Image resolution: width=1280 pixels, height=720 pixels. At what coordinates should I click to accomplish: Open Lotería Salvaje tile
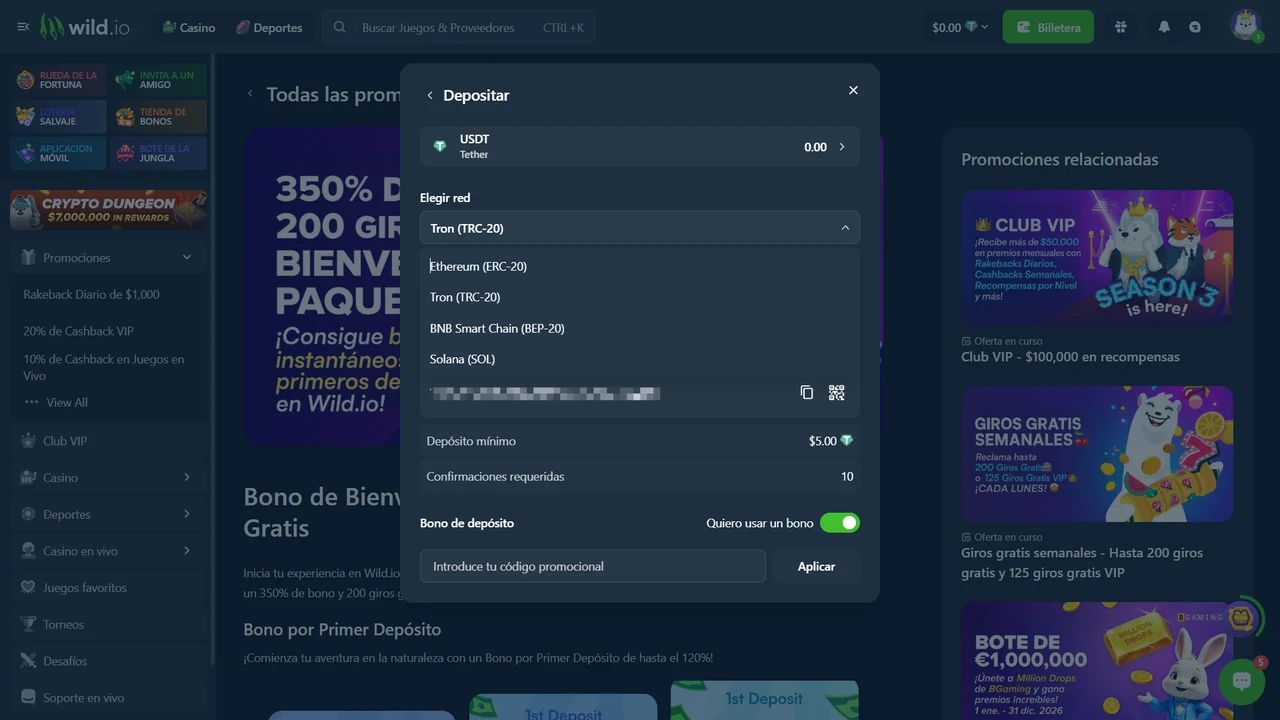(58, 117)
